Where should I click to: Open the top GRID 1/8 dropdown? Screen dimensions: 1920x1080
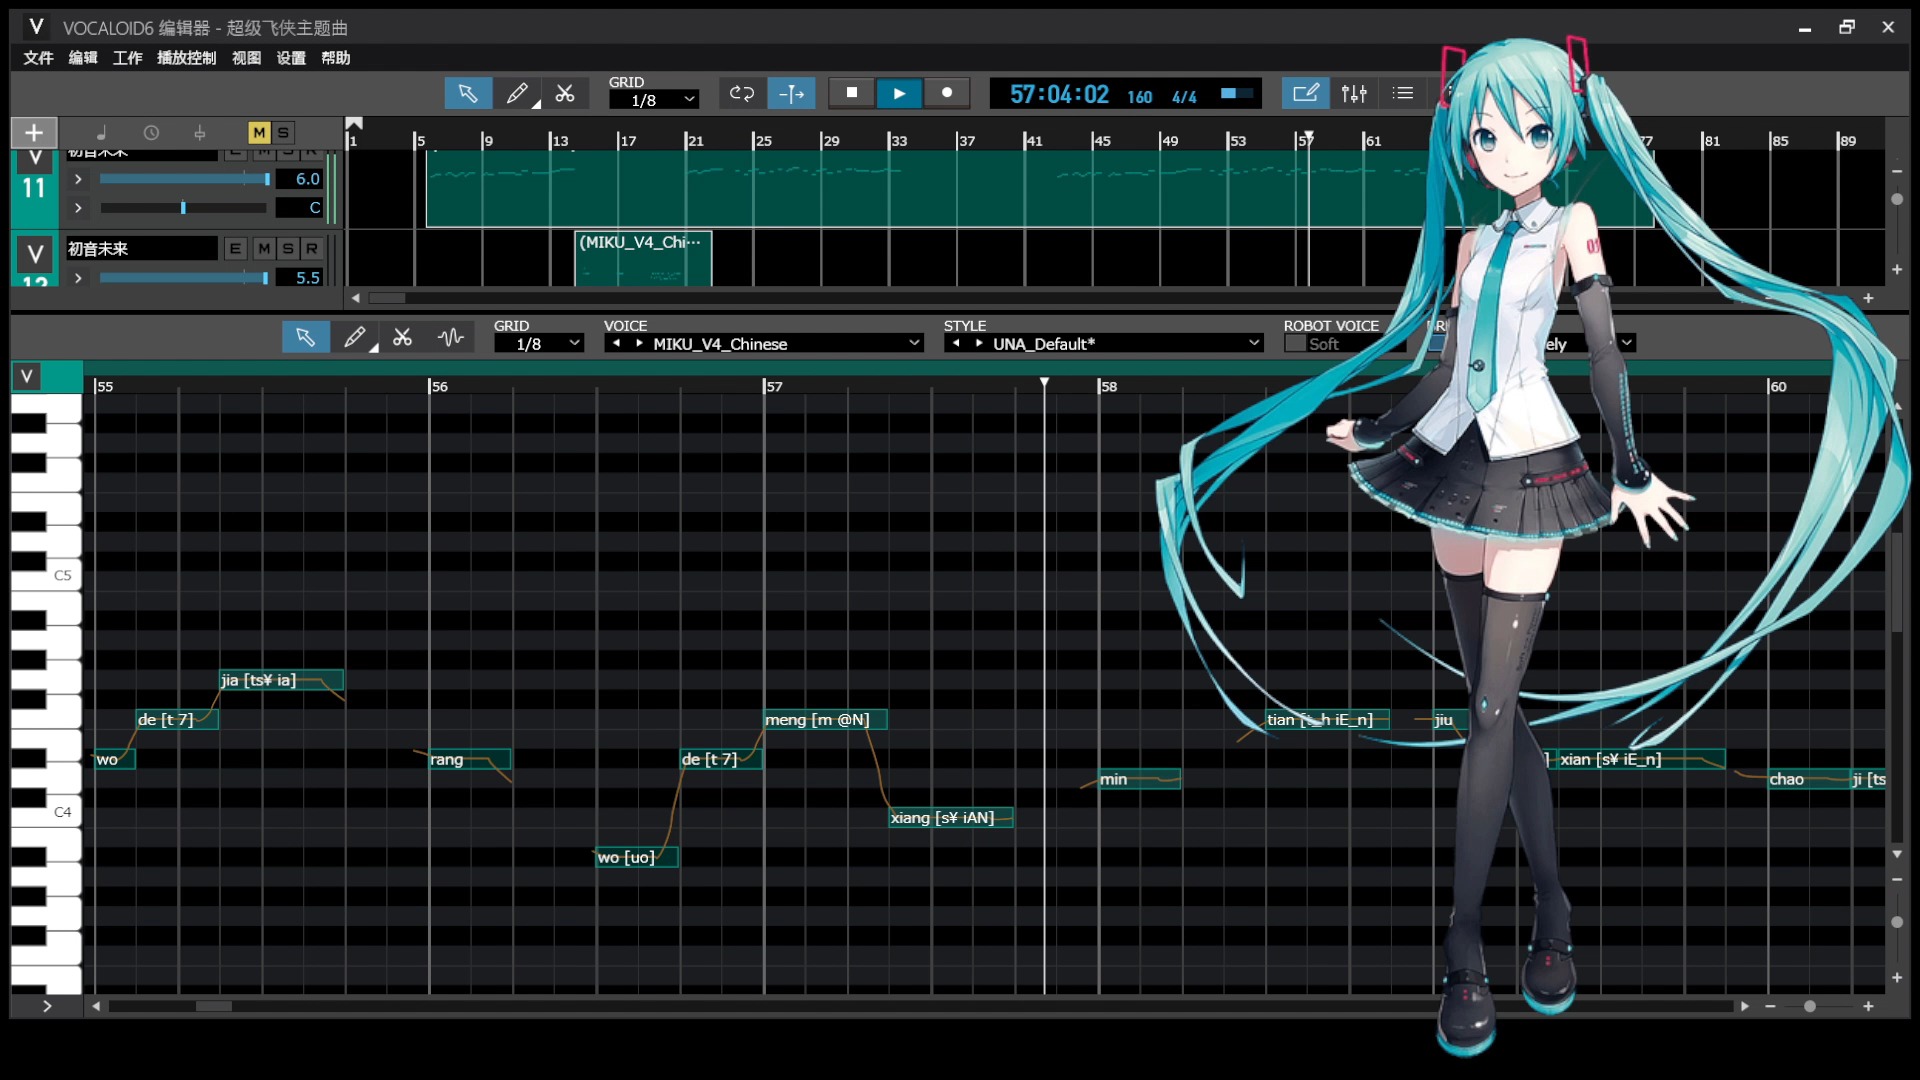point(654,100)
